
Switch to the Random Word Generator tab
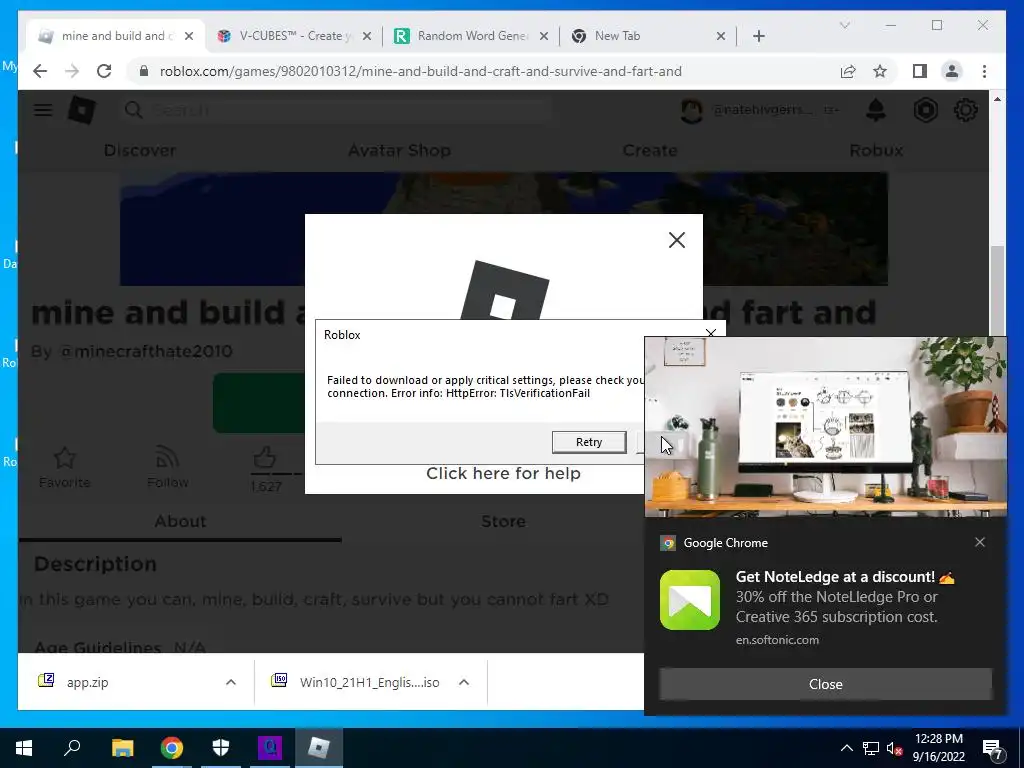click(x=472, y=36)
